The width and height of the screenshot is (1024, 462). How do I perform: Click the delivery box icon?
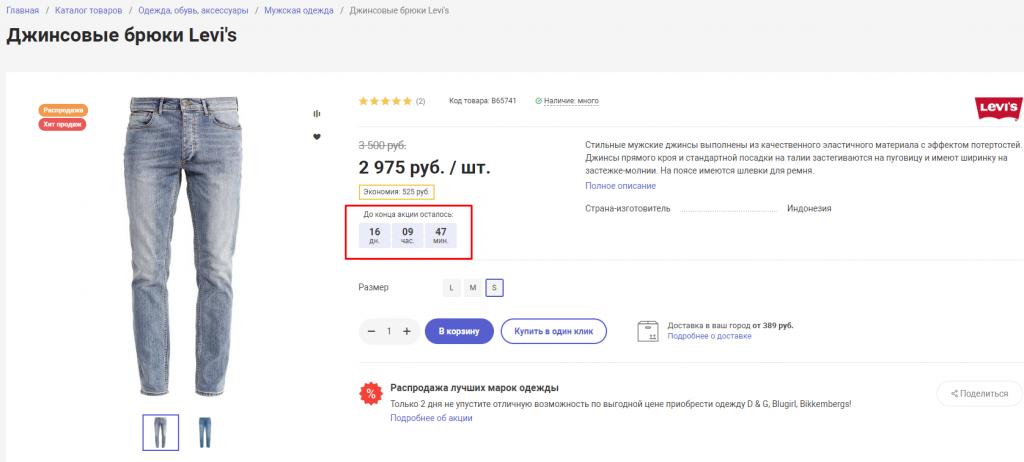pos(647,331)
